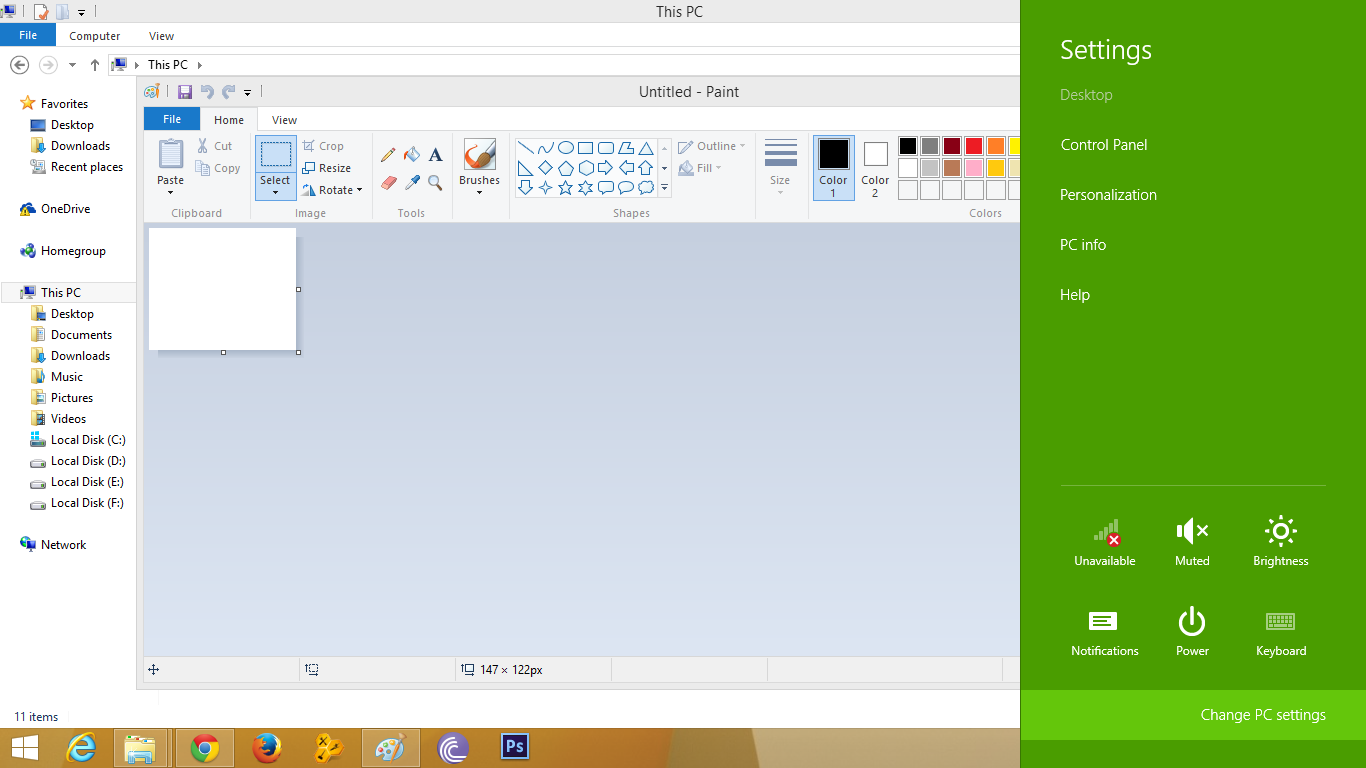Switch to the View tab in Paint

pos(283,119)
